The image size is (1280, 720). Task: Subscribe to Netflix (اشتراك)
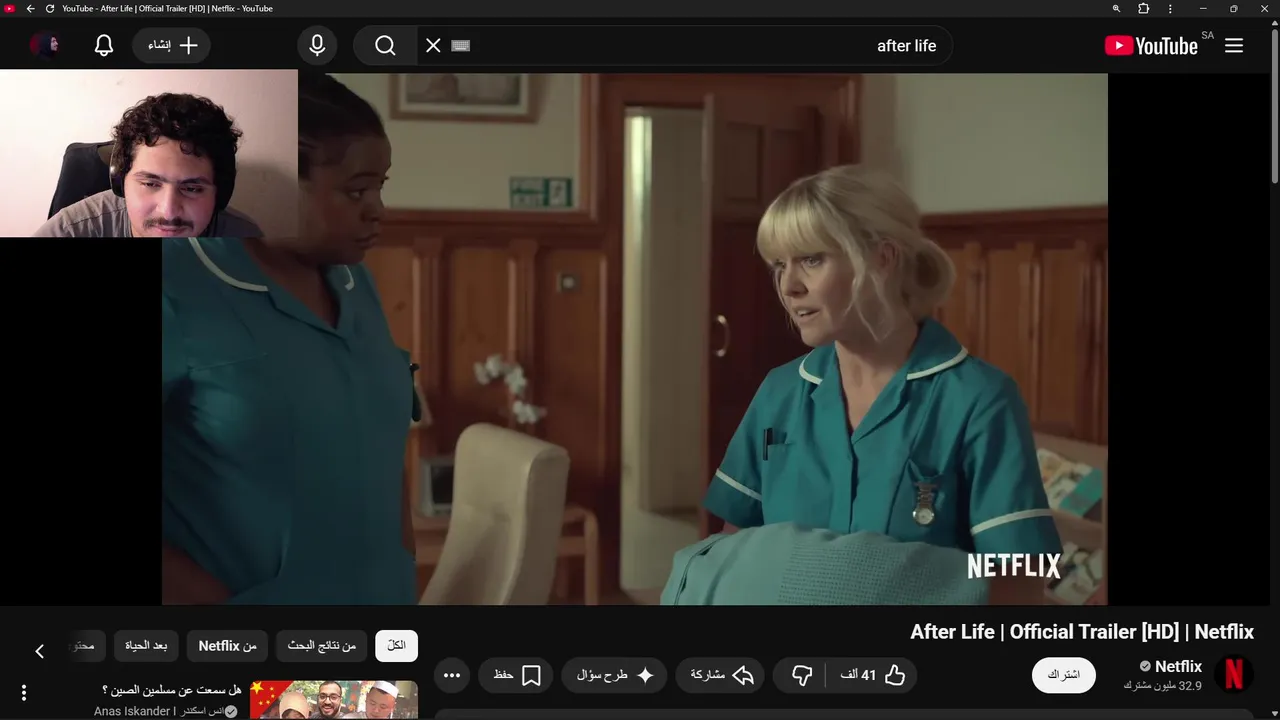pos(1063,675)
